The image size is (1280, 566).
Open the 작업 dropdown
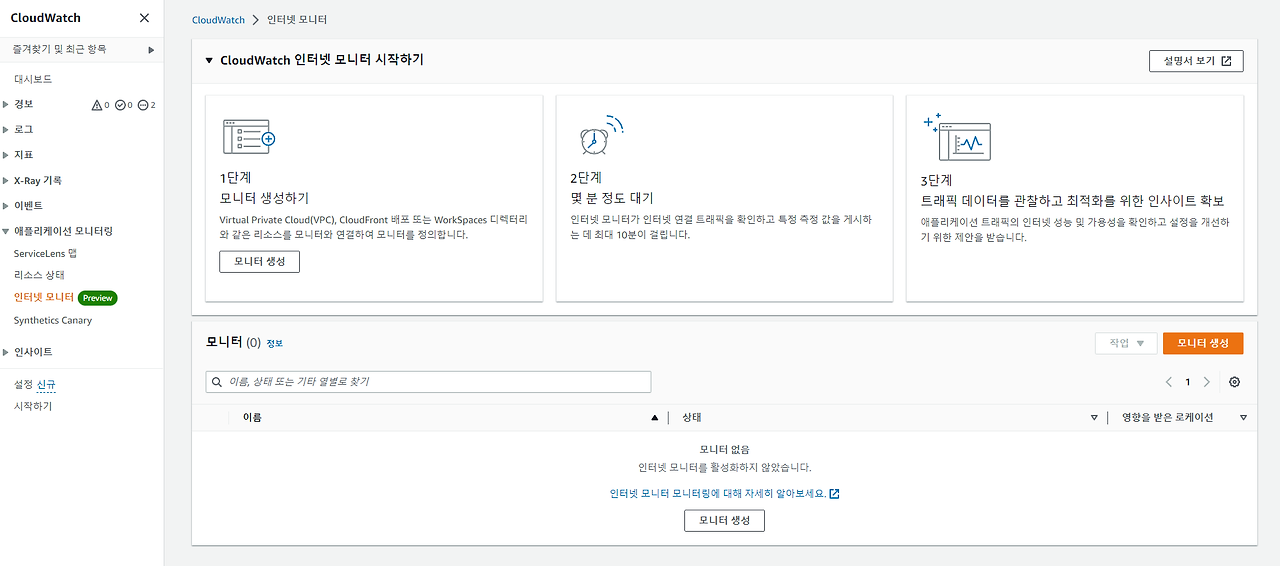(x=1126, y=343)
